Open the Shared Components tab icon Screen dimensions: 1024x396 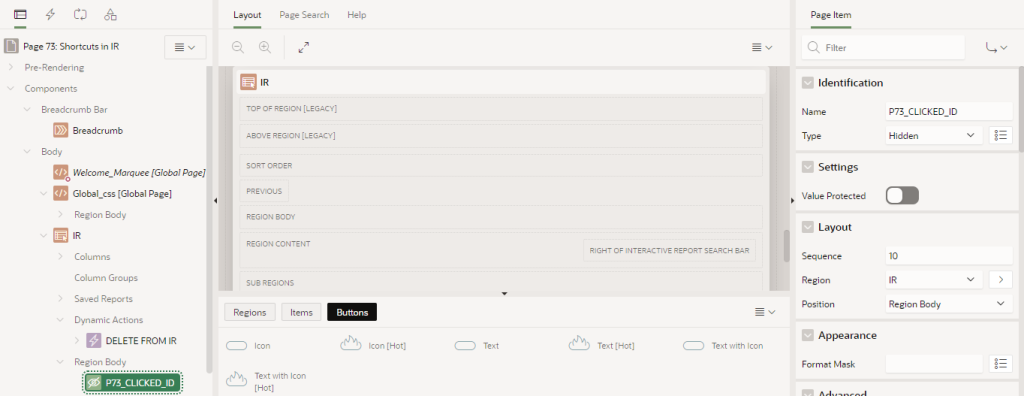[x=110, y=14]
